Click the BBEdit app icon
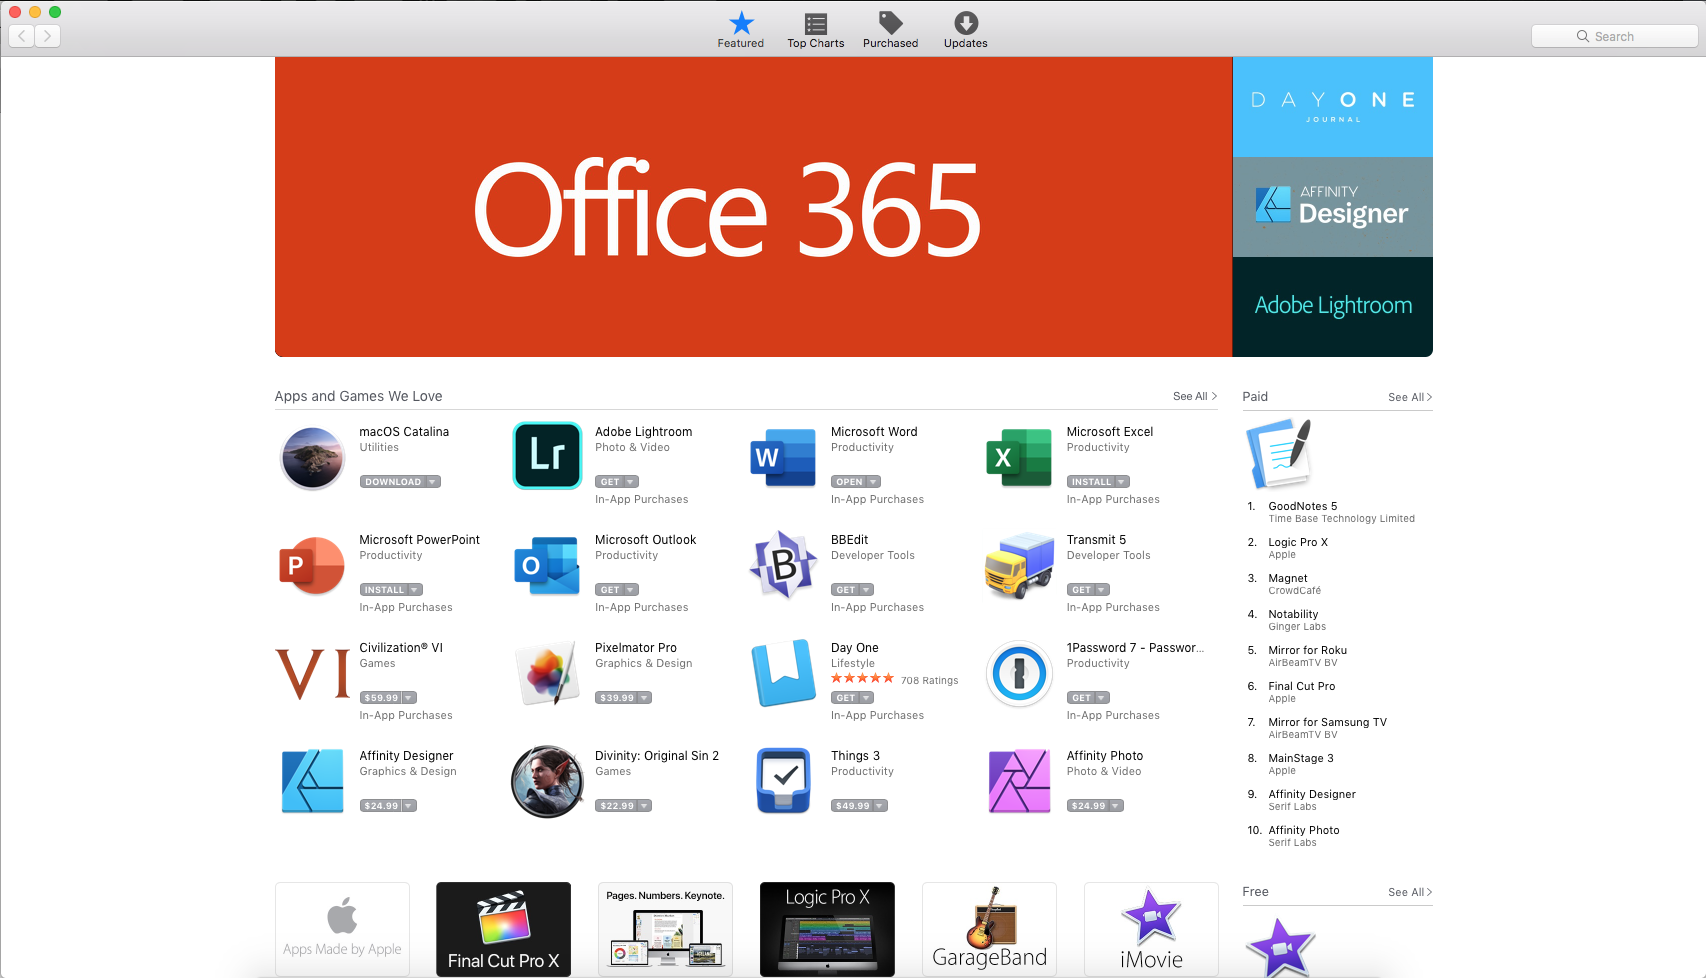This screenshot has height=978, width=1706. (783, 565)
